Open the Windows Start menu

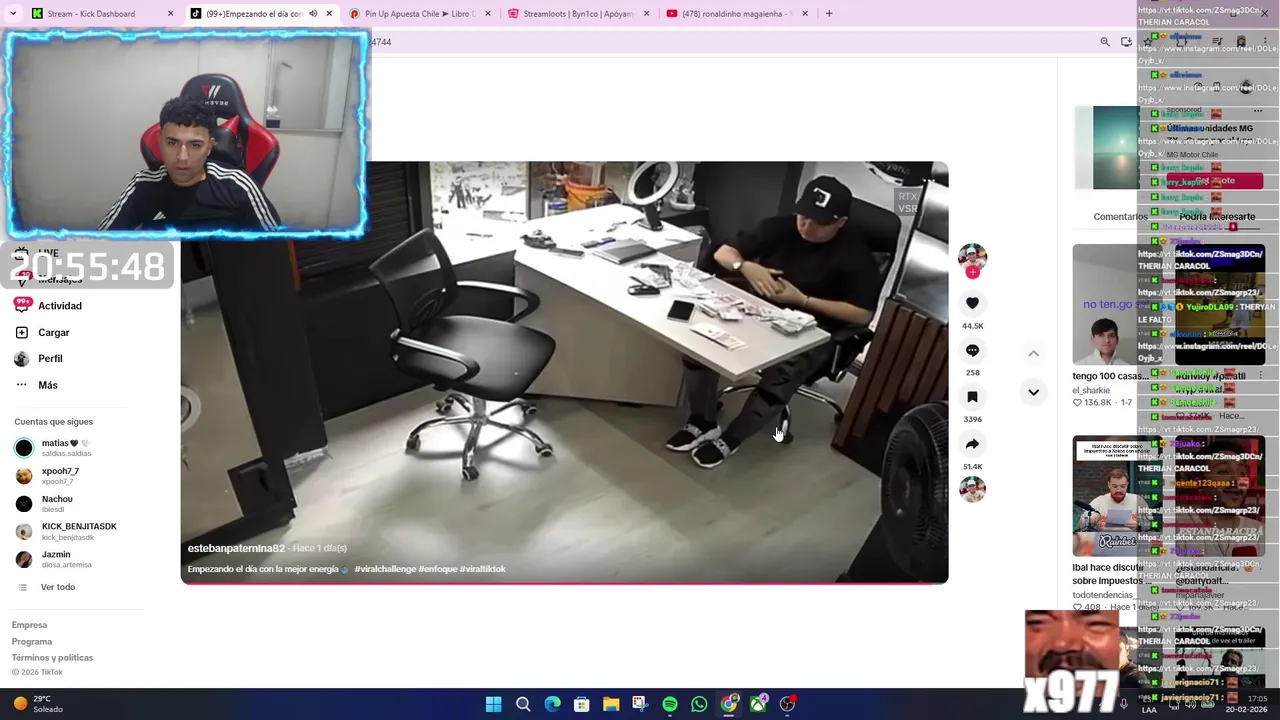pyautogui.click(x=493, y=704)
